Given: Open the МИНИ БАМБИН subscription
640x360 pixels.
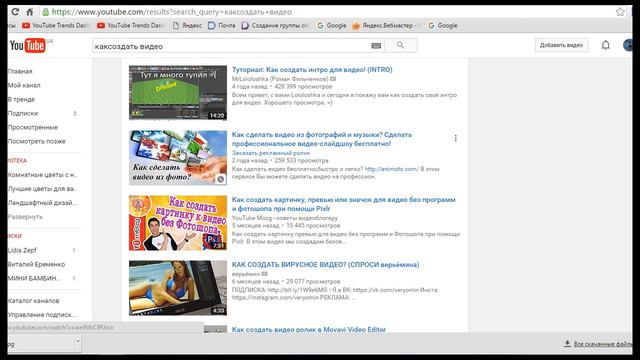Looking at the screenshot, I should click(35, 278).
